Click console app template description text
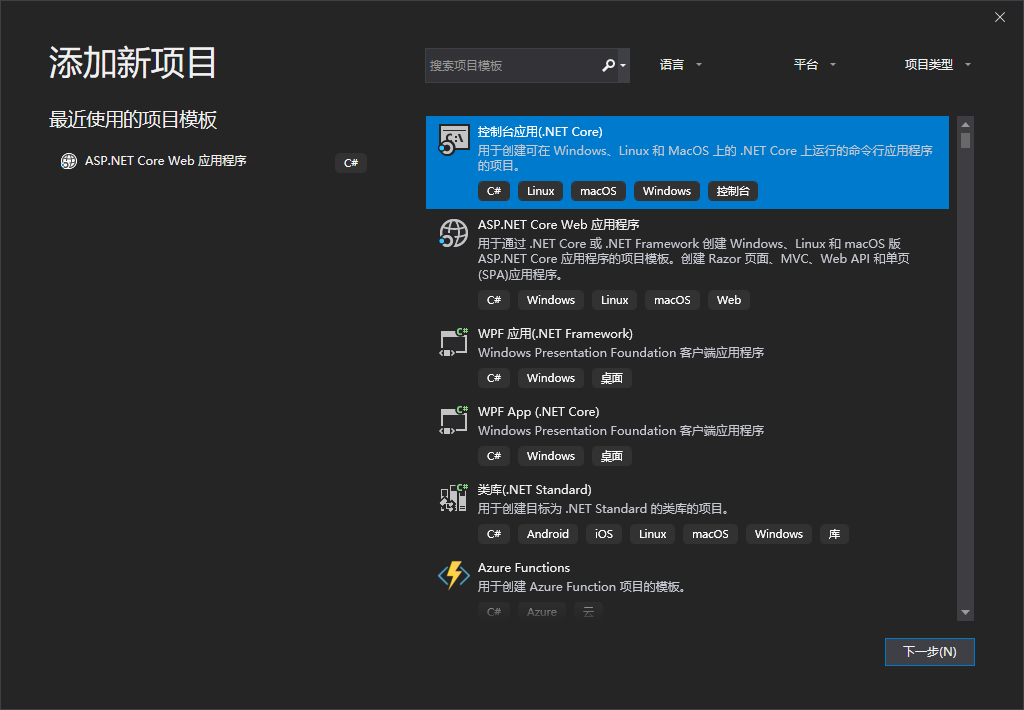This screenshot has height=710, width=1024. tap(705, 158)
